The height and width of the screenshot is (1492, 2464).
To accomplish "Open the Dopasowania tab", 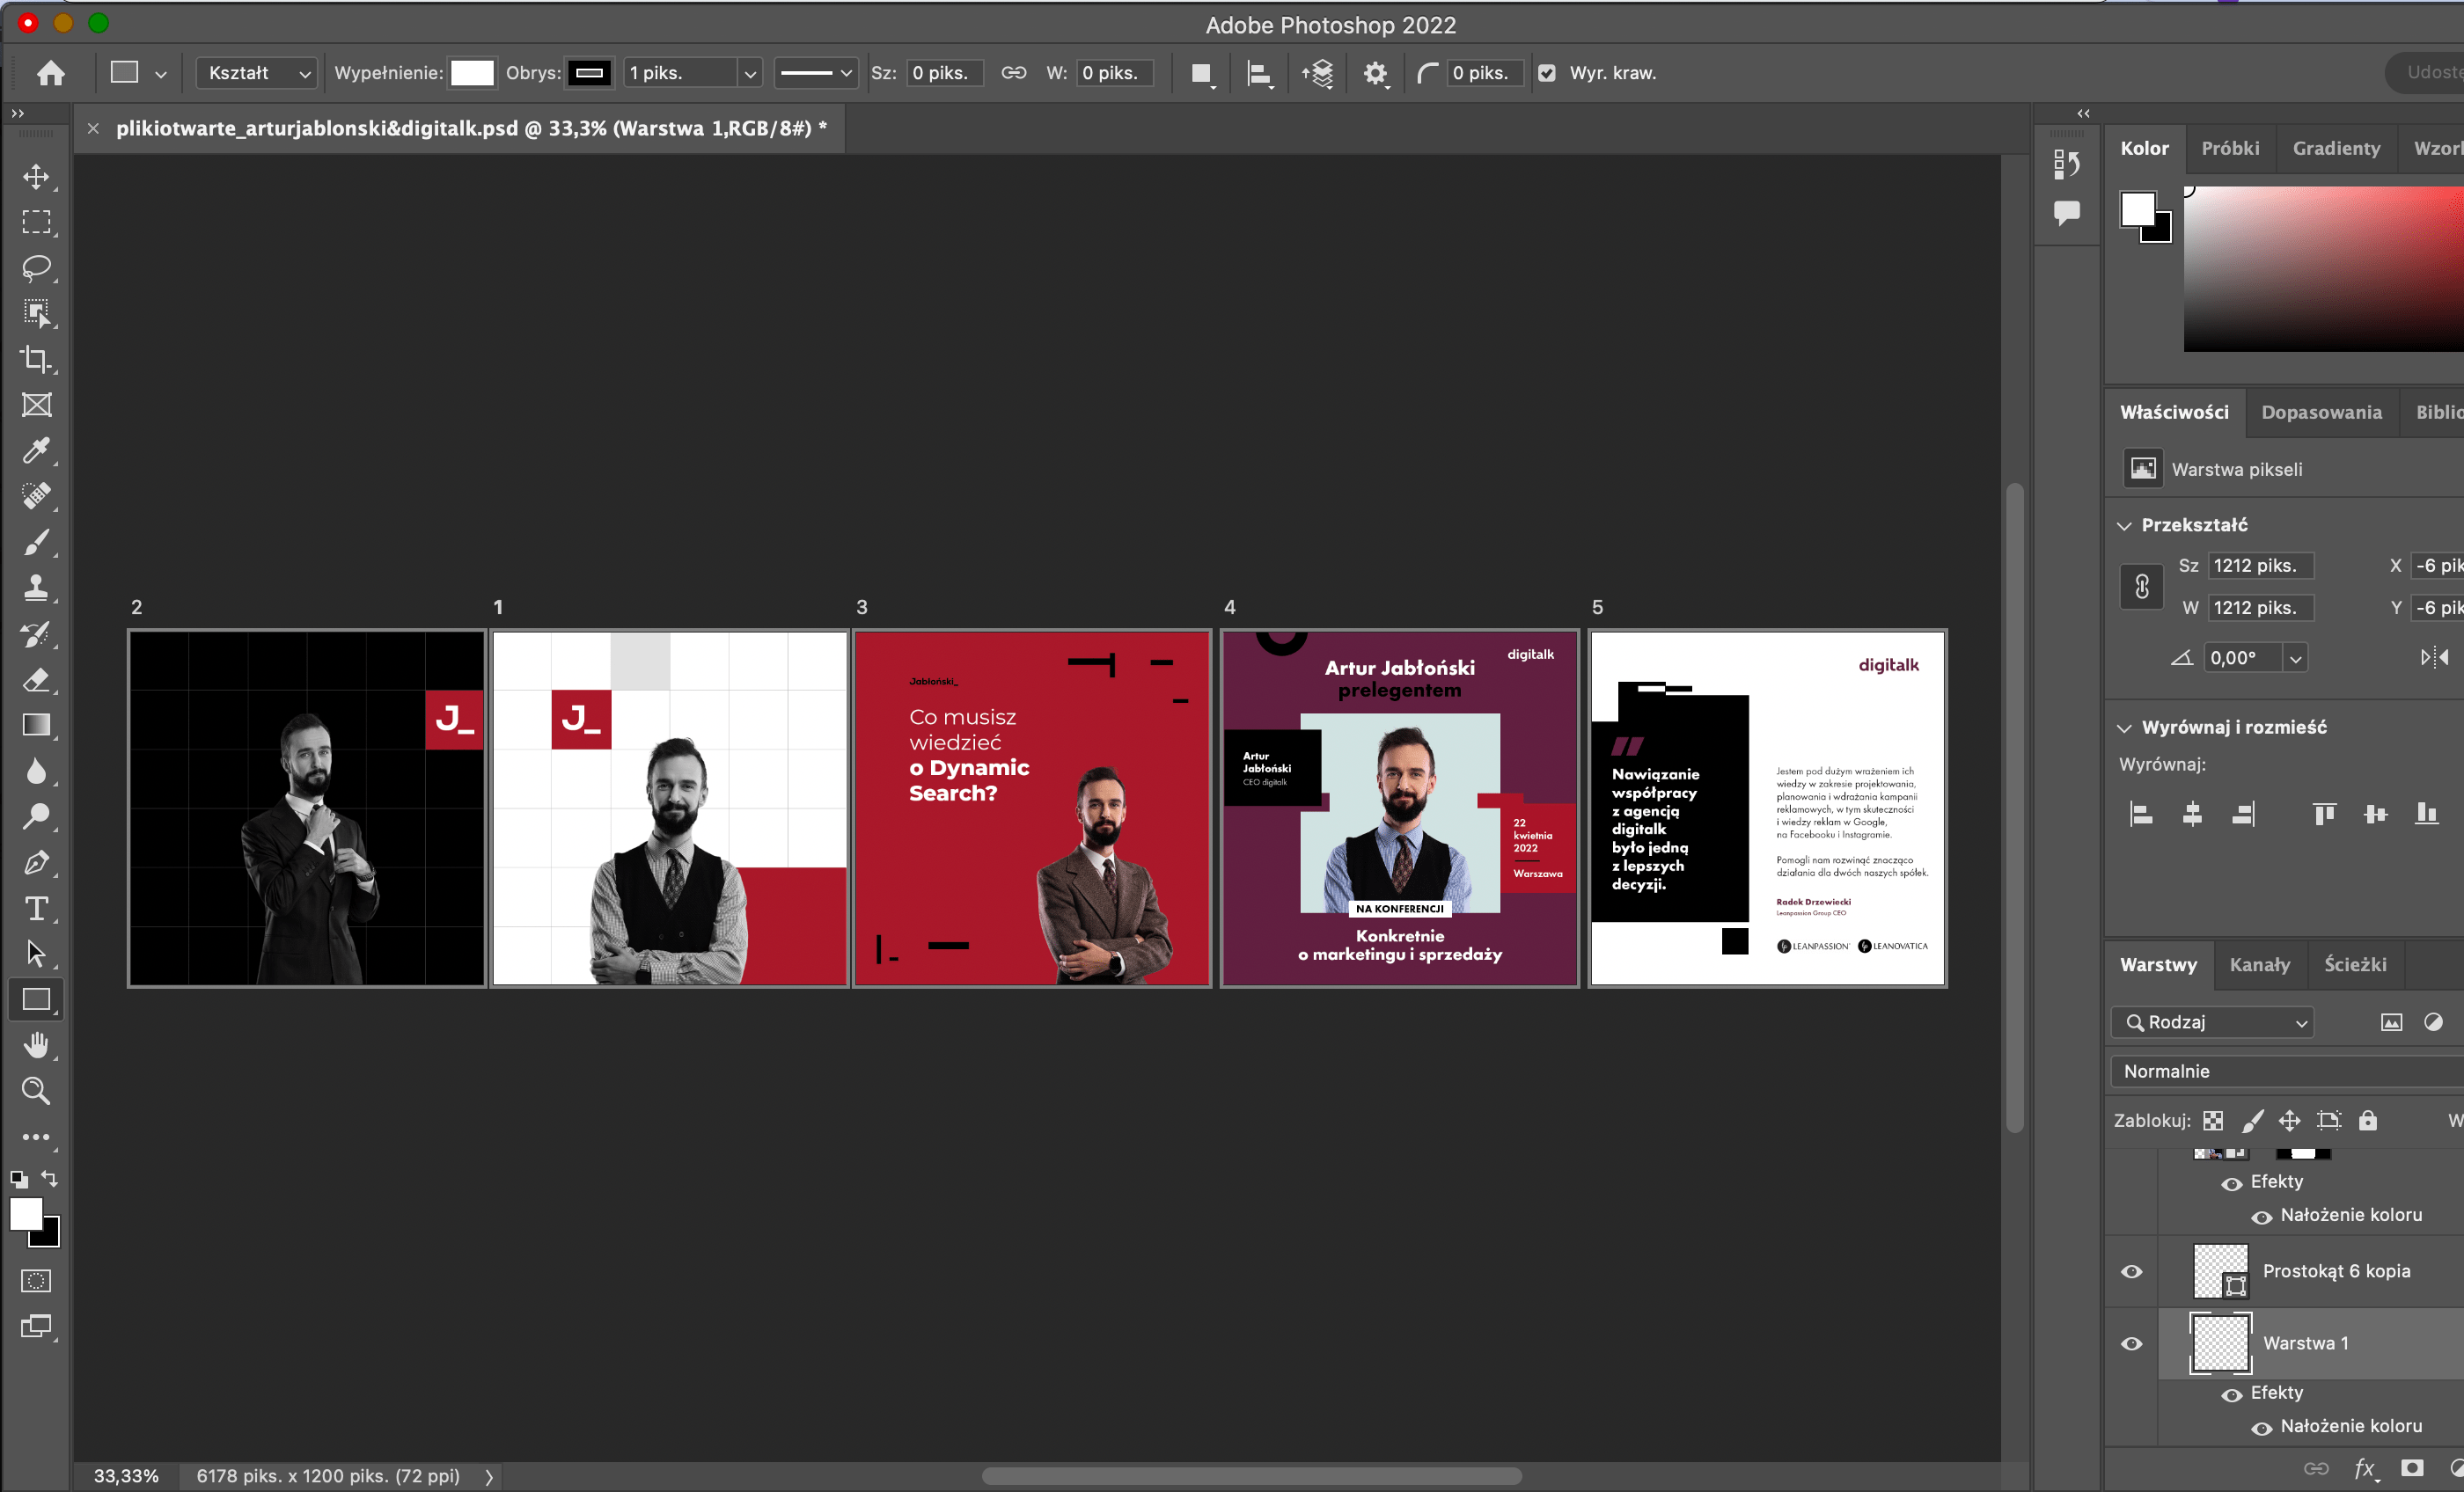I will pyautogui.click(x=2322, y=412).
